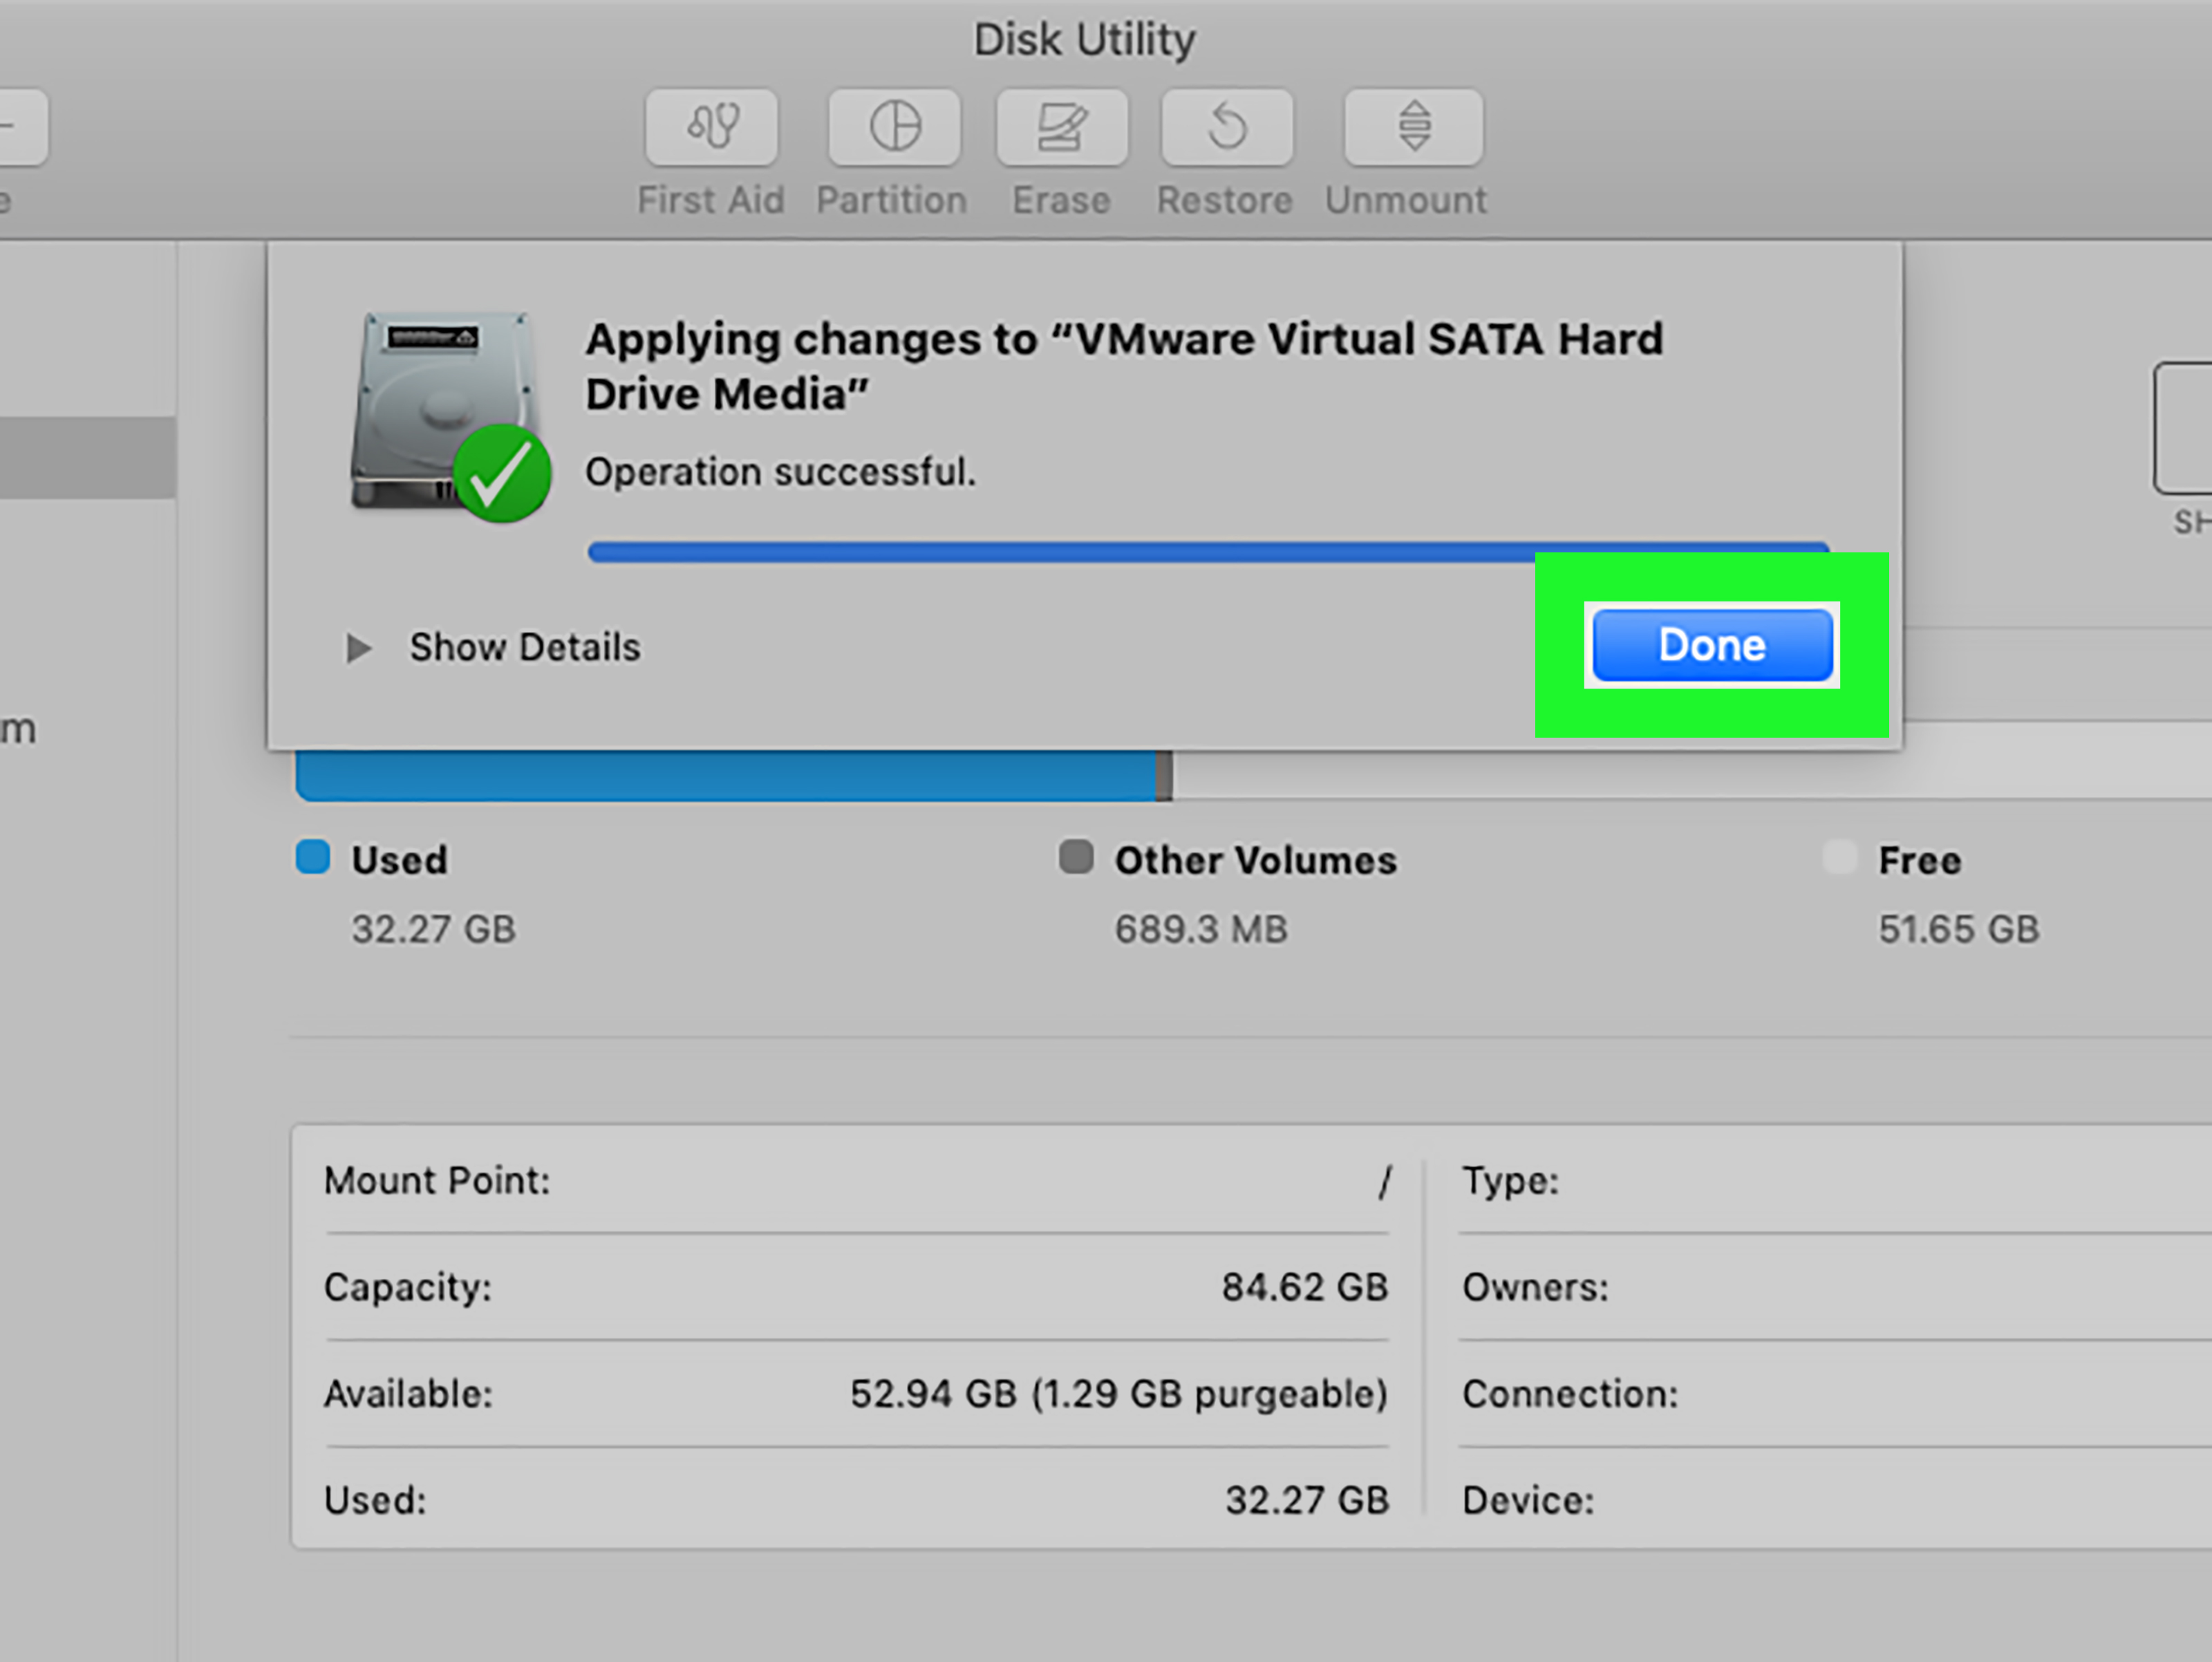This screenshot has width=2212, height=1662.
Task: Click the gray Other Volumes swatch
Action: coord(1076,857)
